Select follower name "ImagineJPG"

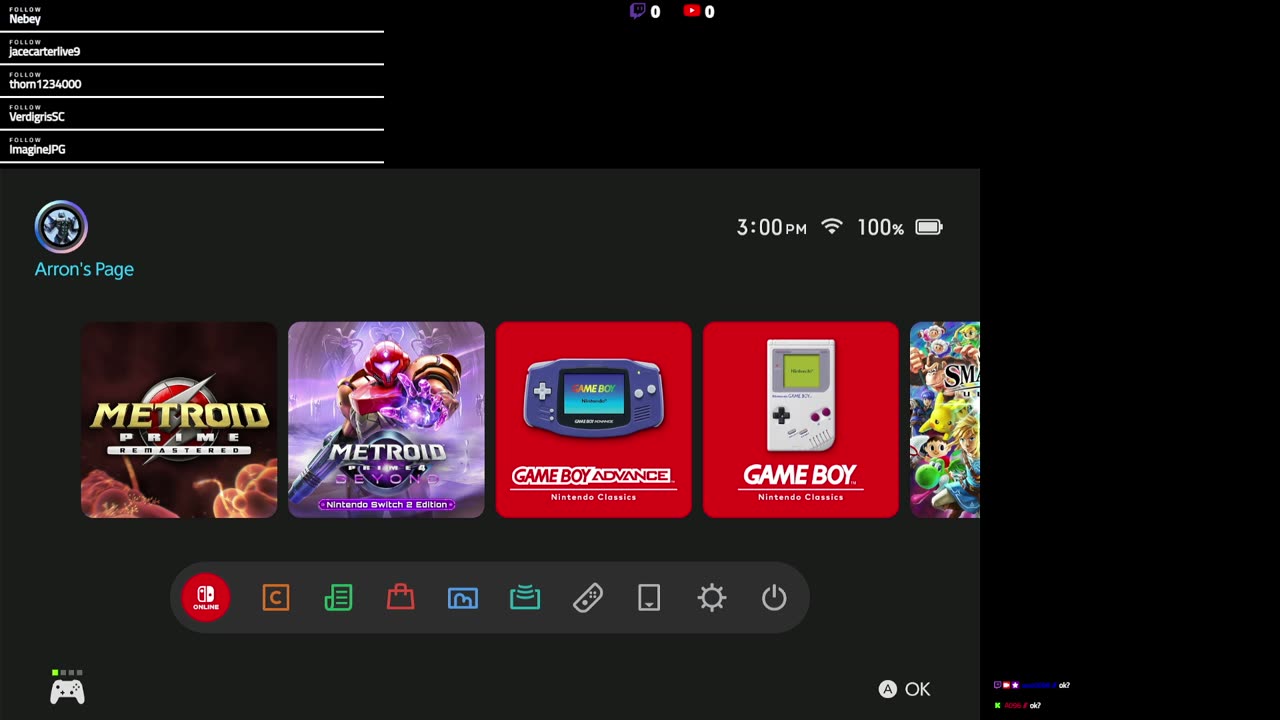tap(38, 149)
